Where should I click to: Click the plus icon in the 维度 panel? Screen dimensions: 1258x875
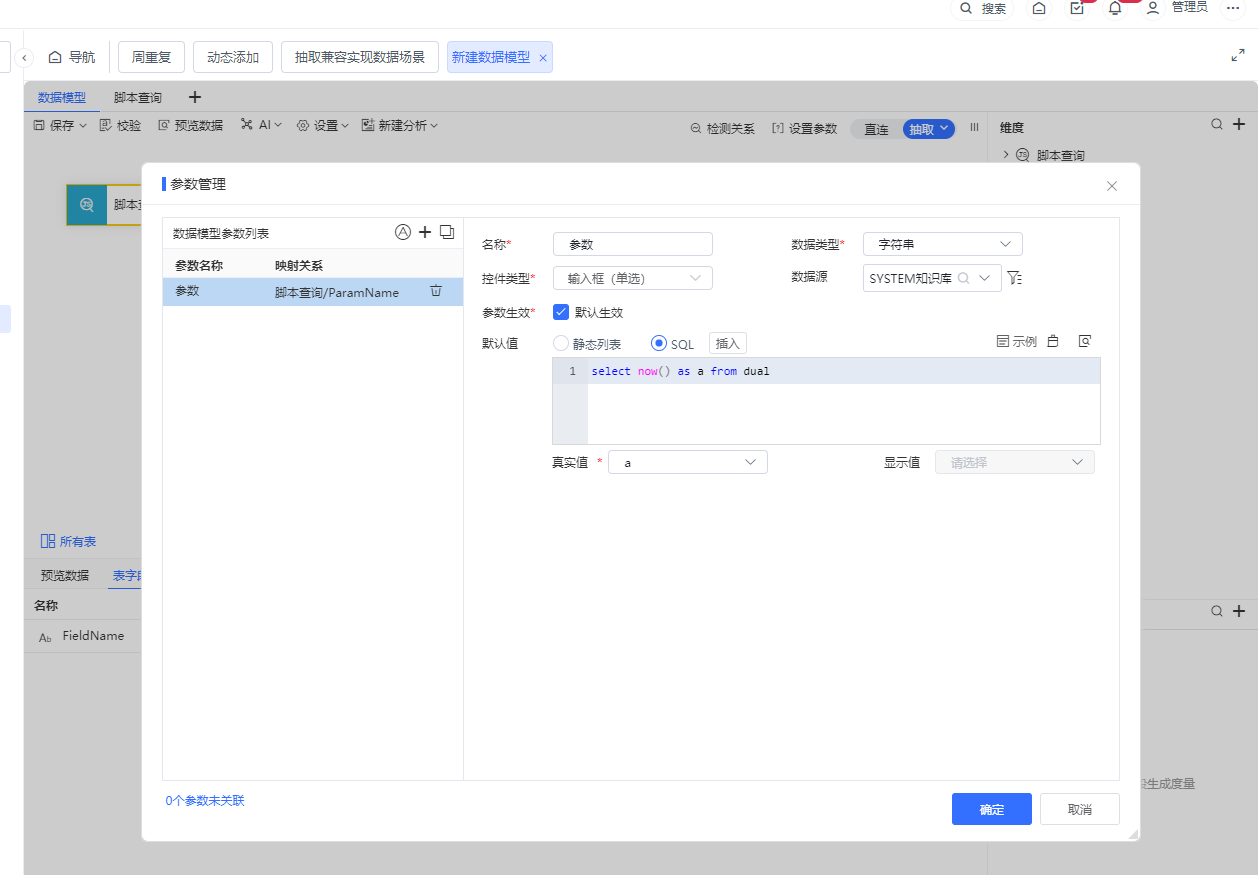pos(1239,125)
